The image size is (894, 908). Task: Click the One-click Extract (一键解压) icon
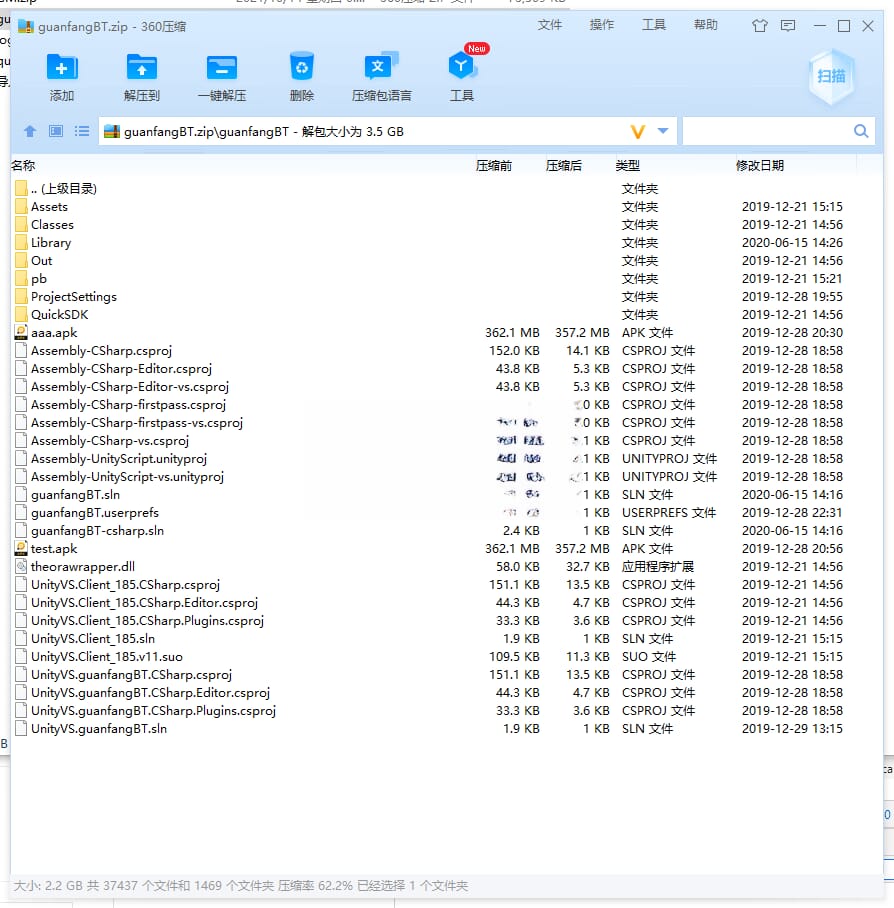coord(222,68)
